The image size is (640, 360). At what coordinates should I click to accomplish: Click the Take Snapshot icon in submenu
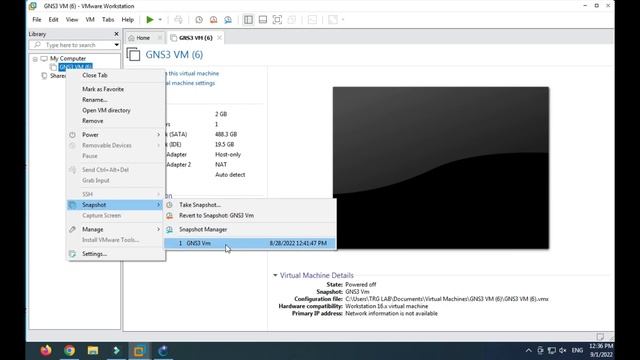pos(169,205)
